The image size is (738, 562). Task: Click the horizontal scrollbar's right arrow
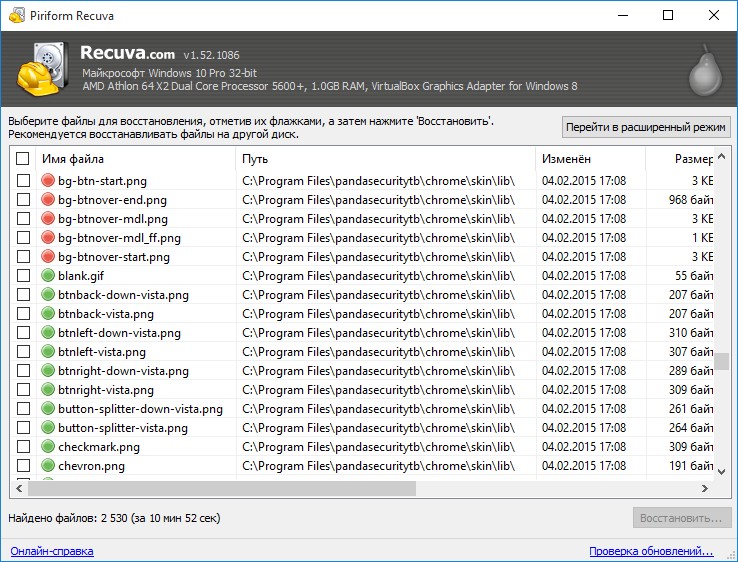[x=705, y=489]
